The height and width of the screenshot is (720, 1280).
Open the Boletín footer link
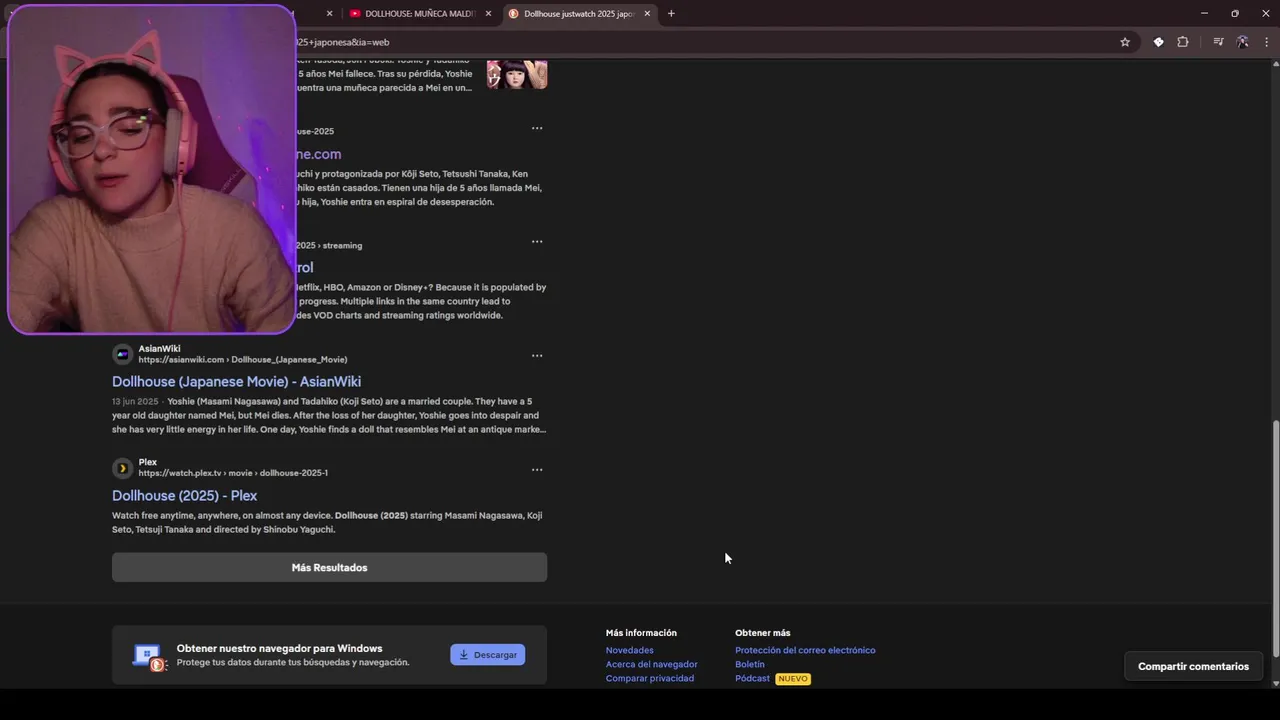click(749, 664)
